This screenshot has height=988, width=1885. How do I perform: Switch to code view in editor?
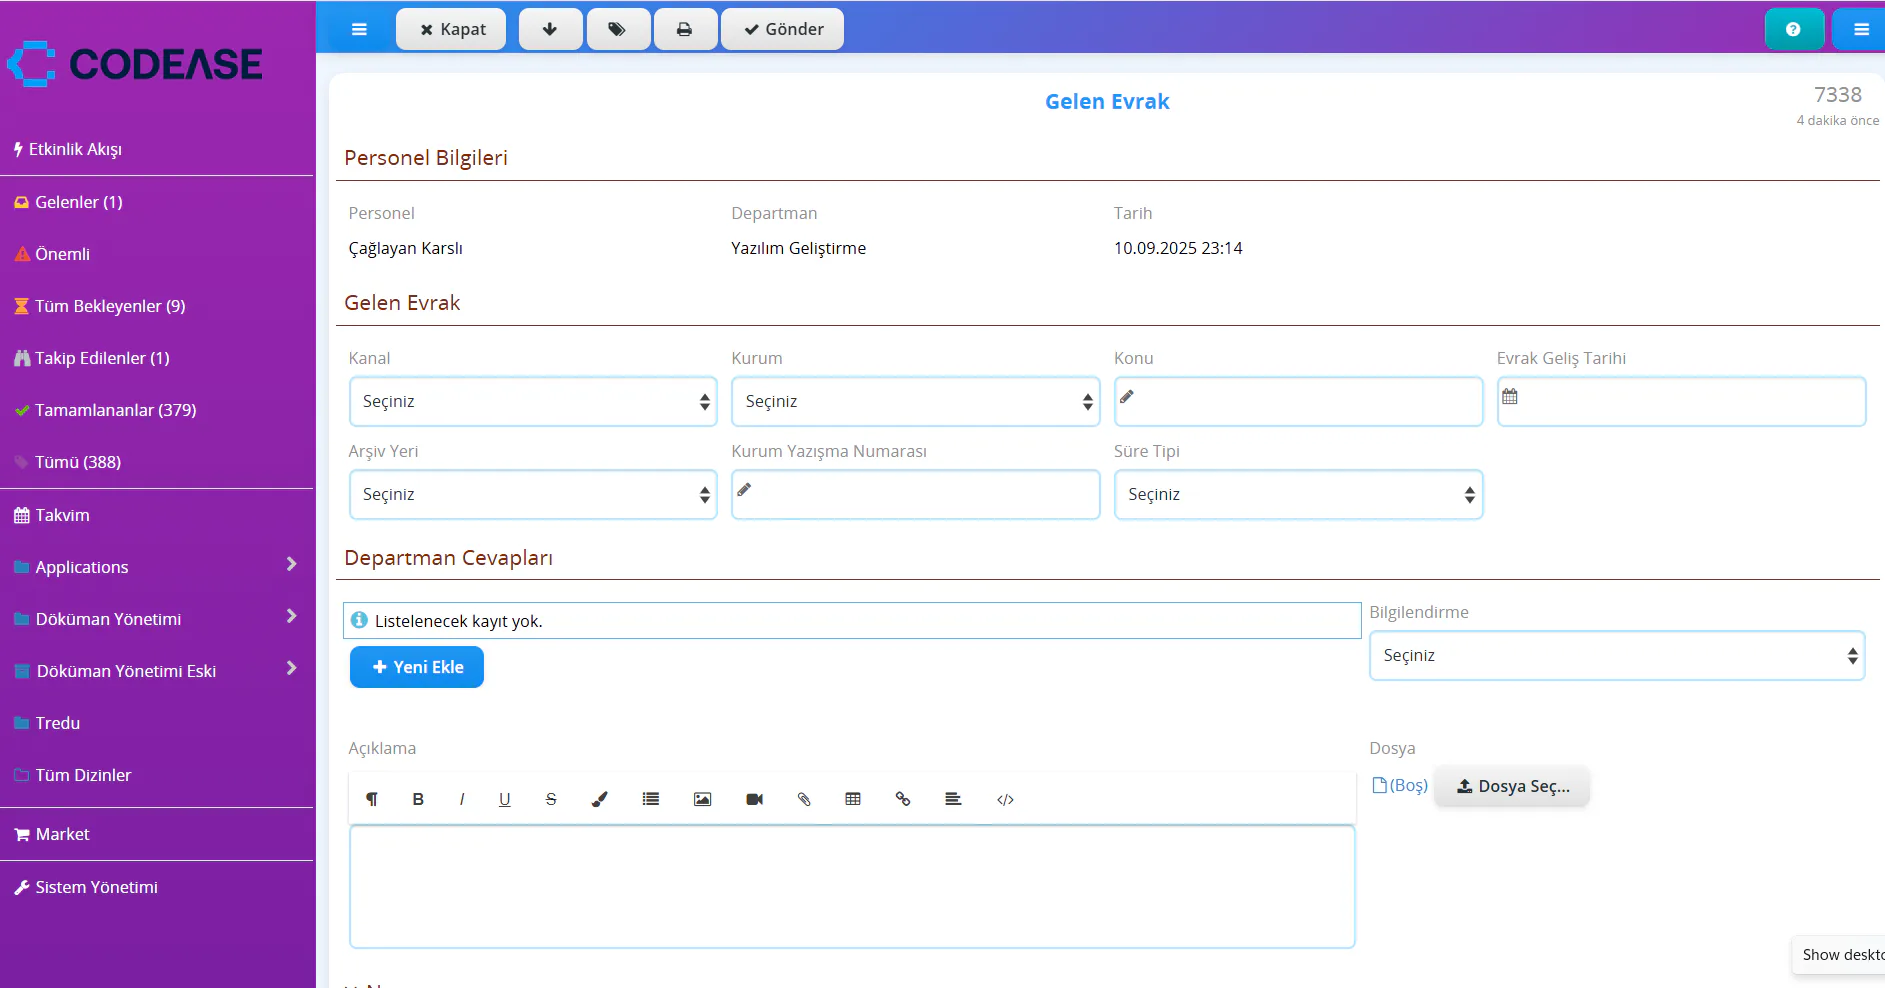click(x=1006, y=799)
